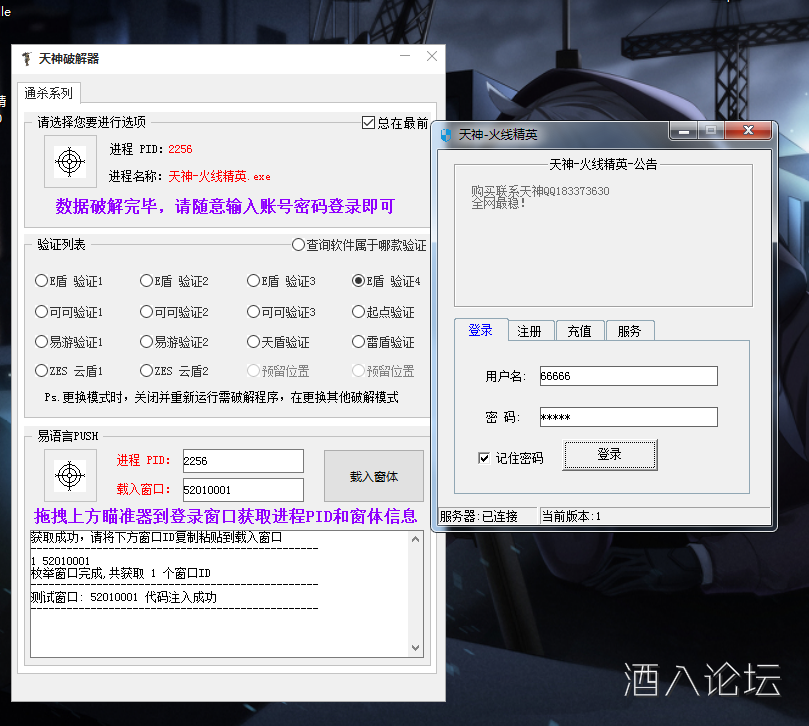The image size is (809, 726).
Task: Select the 查询软件属于哪款验证 radio button
Action: click(298, 244)
